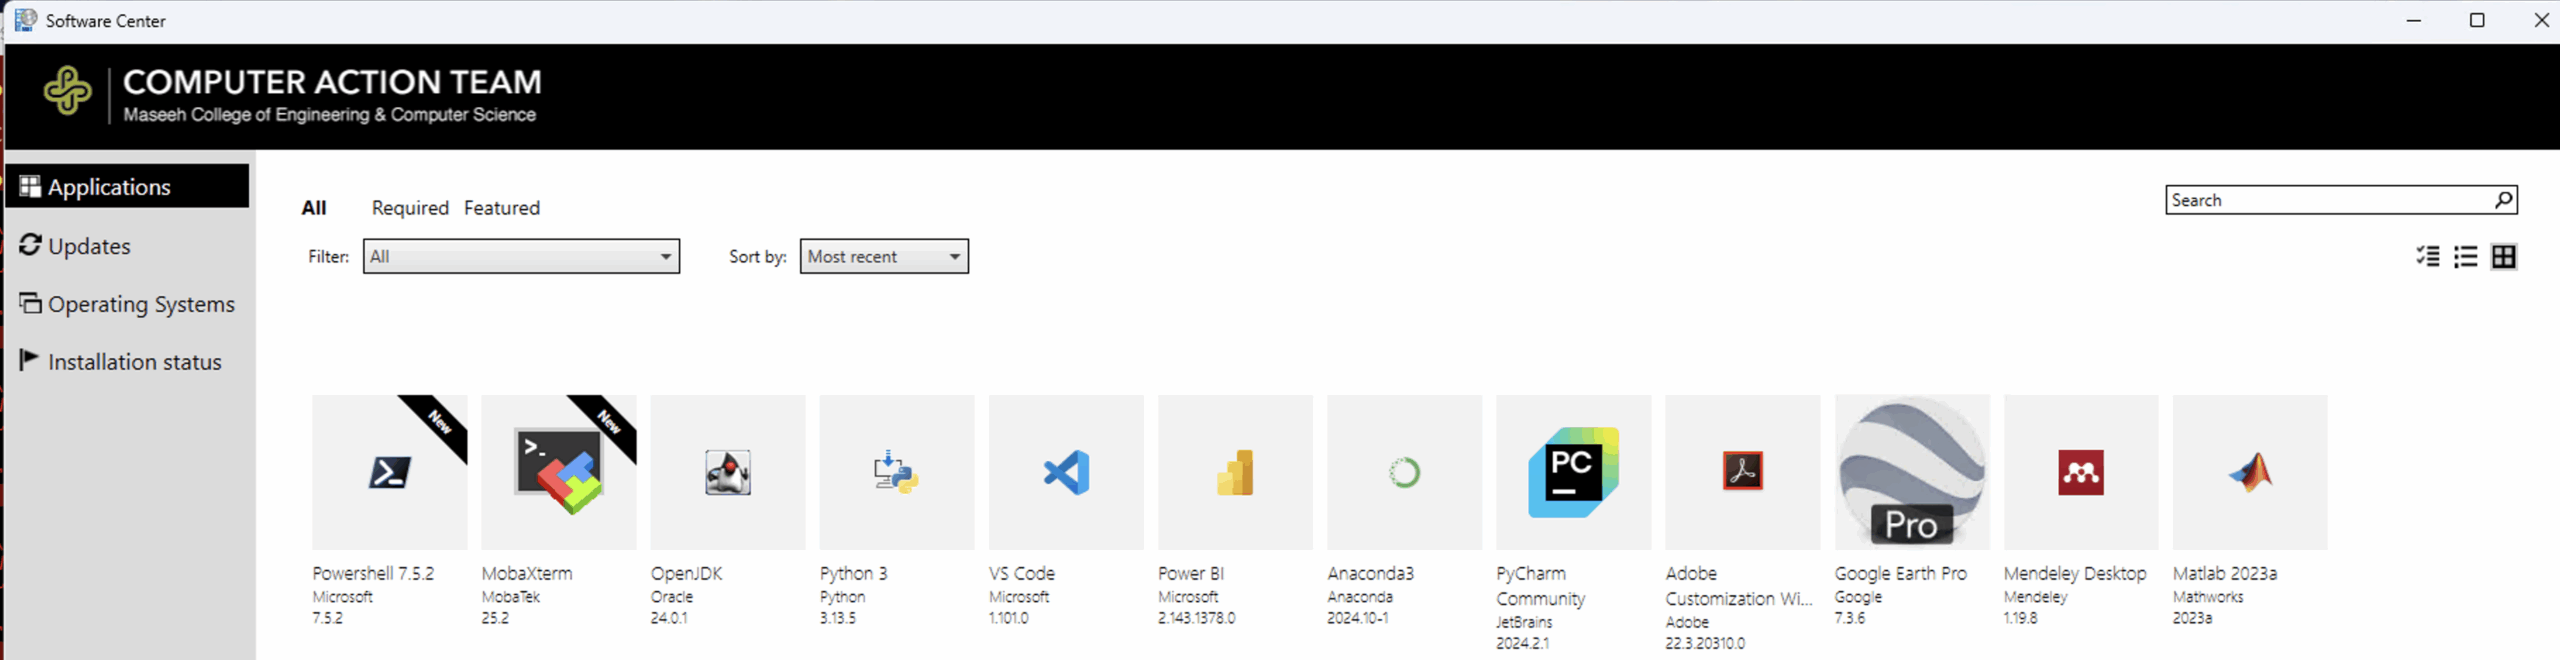Select the Anaconda3 application icon
Viewport: 2560px width, 660px height.
point(1404,472)
